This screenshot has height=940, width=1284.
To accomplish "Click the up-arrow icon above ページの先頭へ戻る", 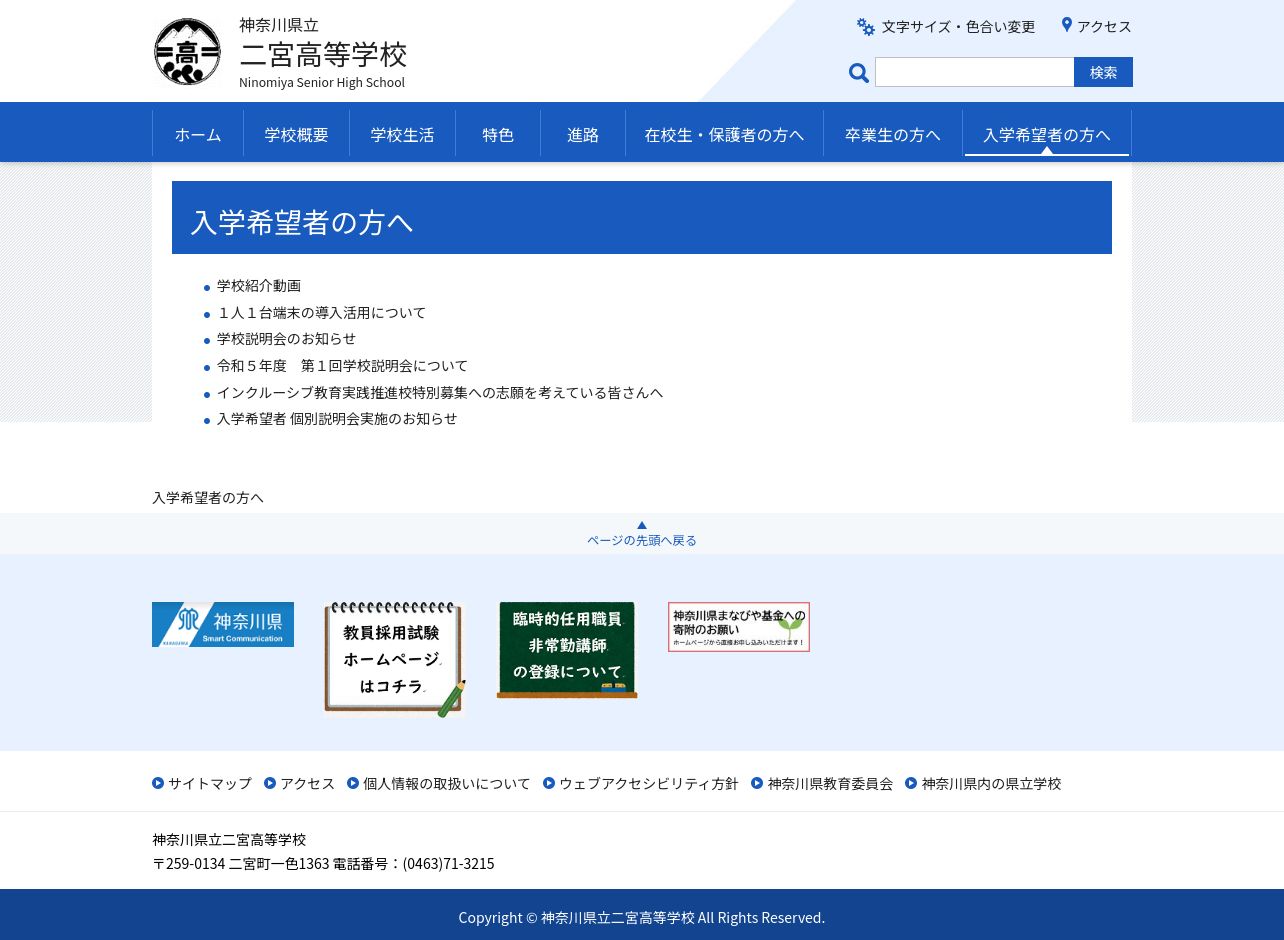I will click(642, 525).
